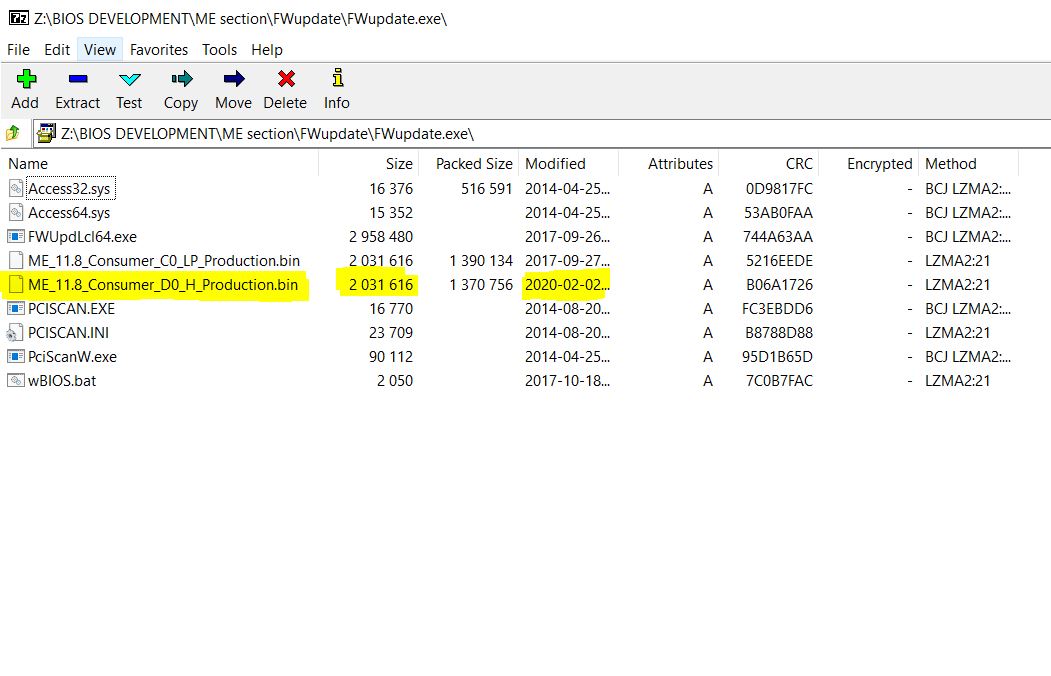Select the PCISCAN.INI file name

(x=68, y=333)
